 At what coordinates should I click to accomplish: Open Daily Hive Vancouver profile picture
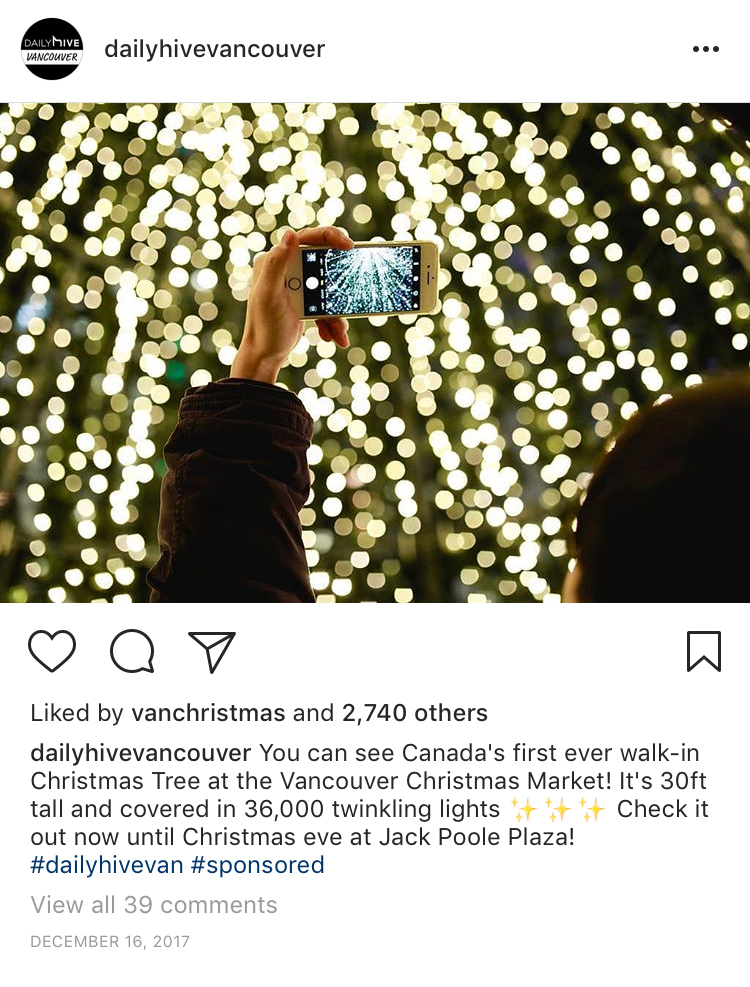52,49
